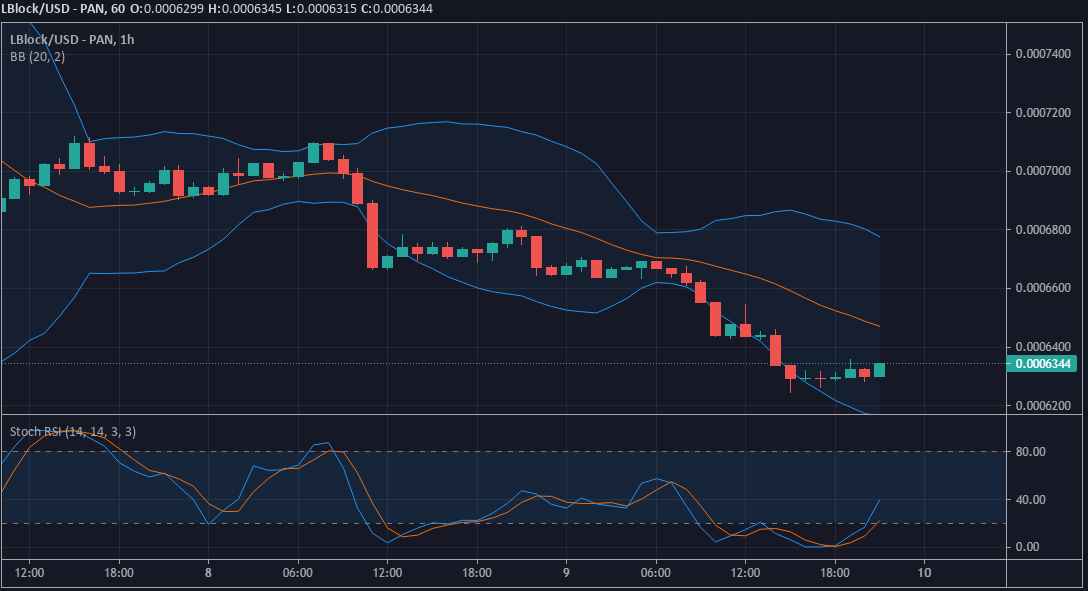Click the 0.0007400 price axis label
The height and width of the screenshot is (591, 1088).
[1043, 53]
